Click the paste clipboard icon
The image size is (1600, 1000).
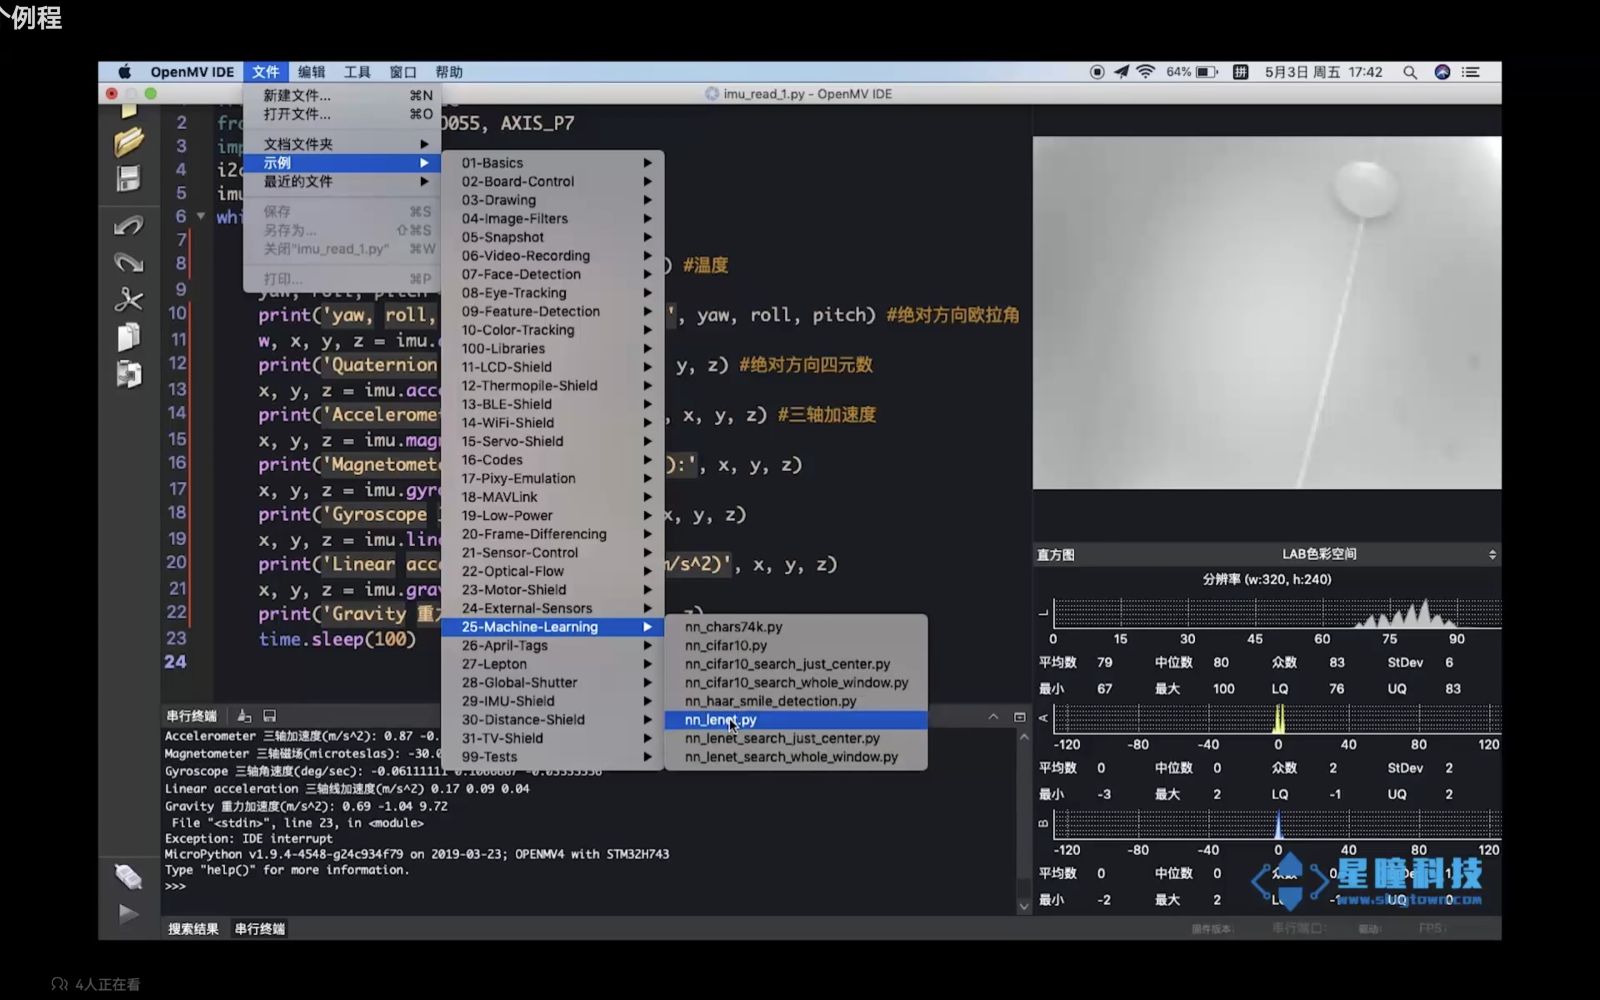coord(129,374)
